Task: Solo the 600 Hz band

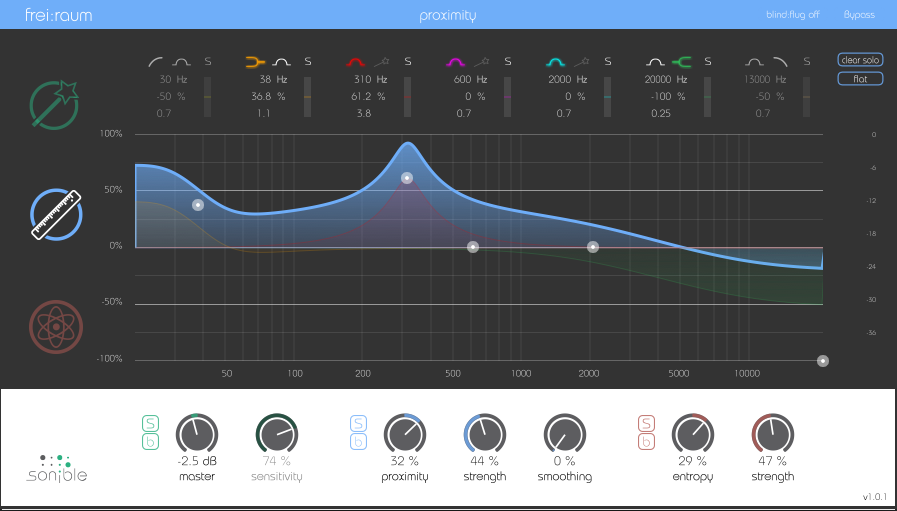Action: coord(507,61)
